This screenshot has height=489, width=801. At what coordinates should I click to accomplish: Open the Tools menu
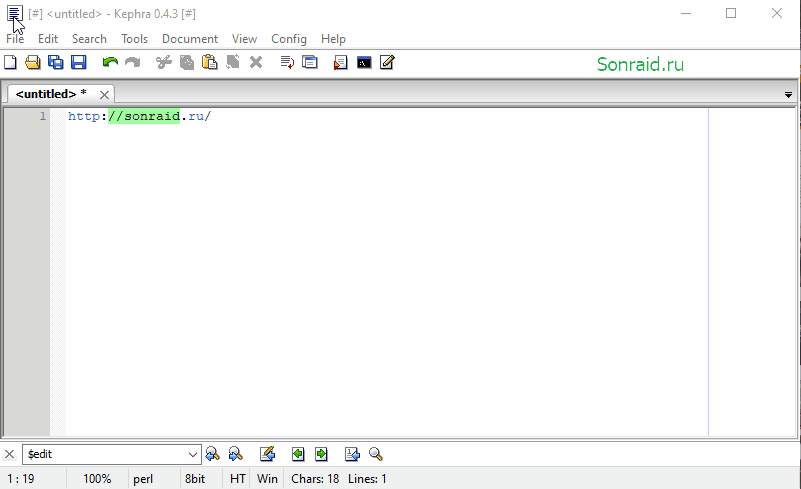click(134, 39)
